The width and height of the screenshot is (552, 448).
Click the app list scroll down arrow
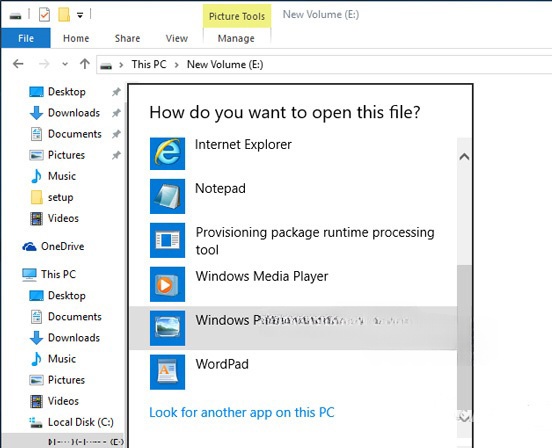coord(464,417)
